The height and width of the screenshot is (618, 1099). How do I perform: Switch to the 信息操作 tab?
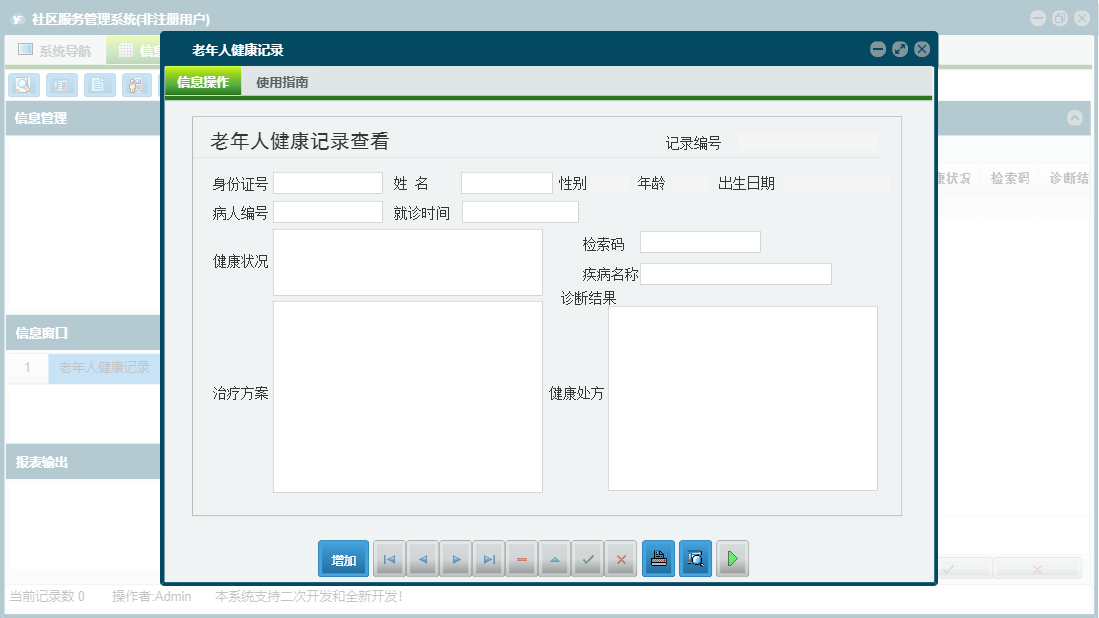pyautogui.click(x=203, y=82)
